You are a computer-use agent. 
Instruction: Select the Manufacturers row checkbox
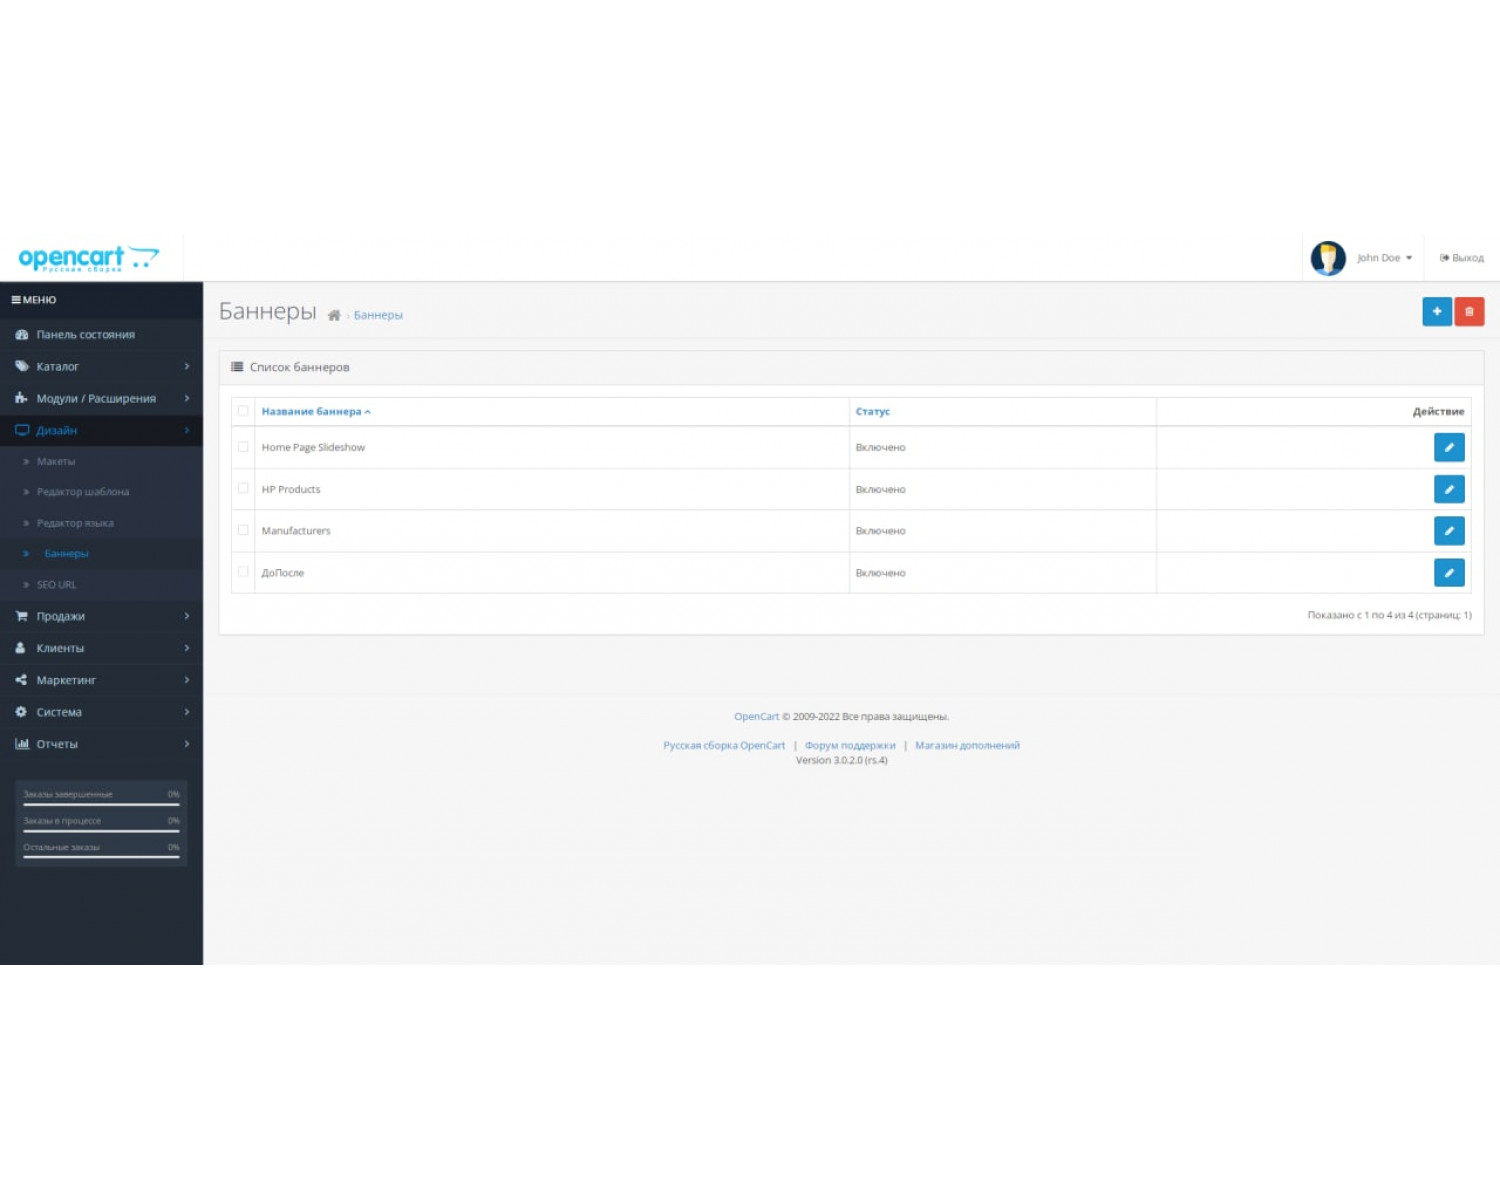[243, 531]
